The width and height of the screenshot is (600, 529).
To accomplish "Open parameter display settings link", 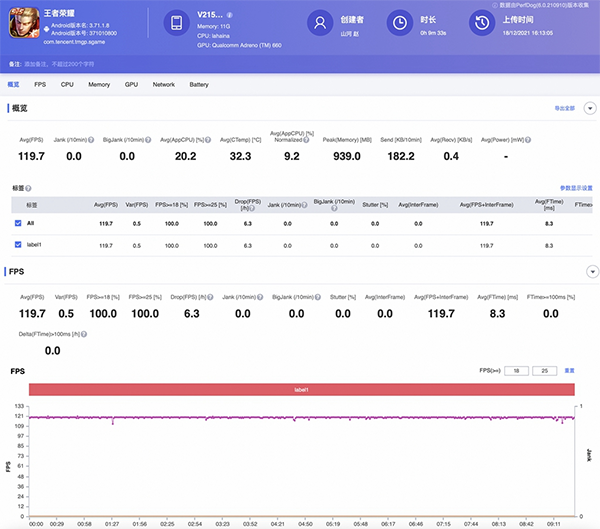I will pos(576,187).
